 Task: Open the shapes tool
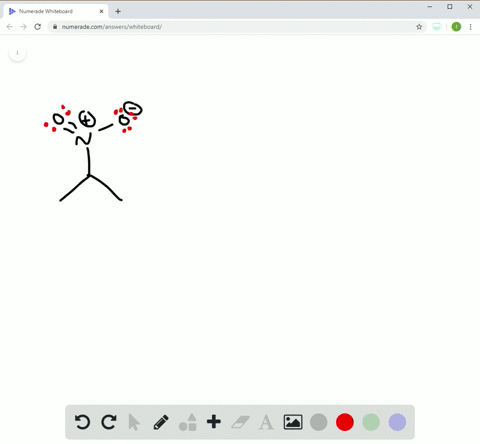[188, 422]
